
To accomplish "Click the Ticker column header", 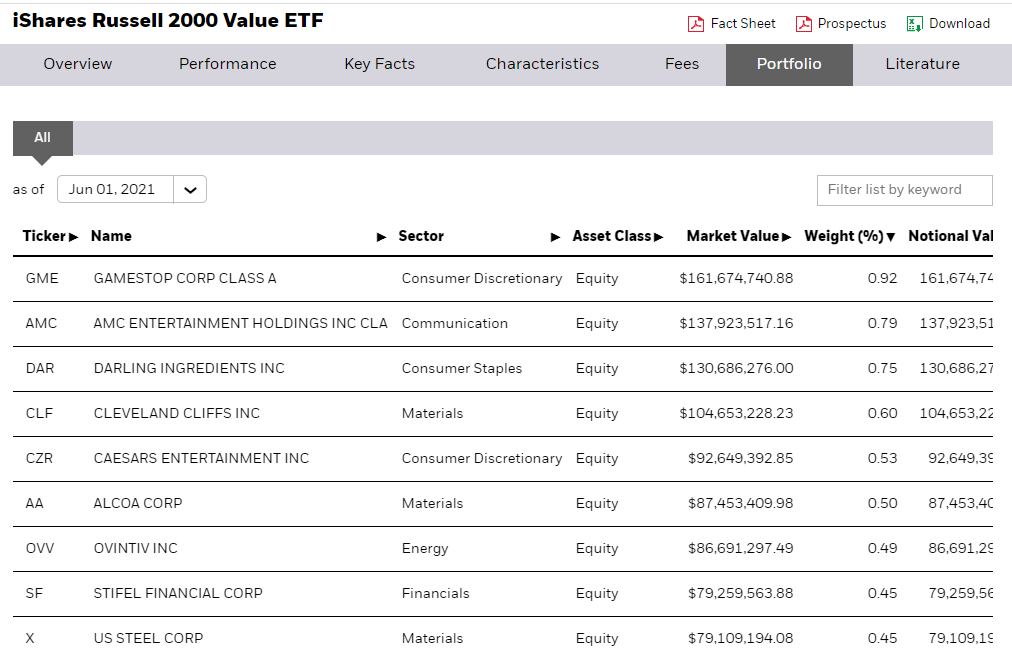I will click(x=44, y=236).
